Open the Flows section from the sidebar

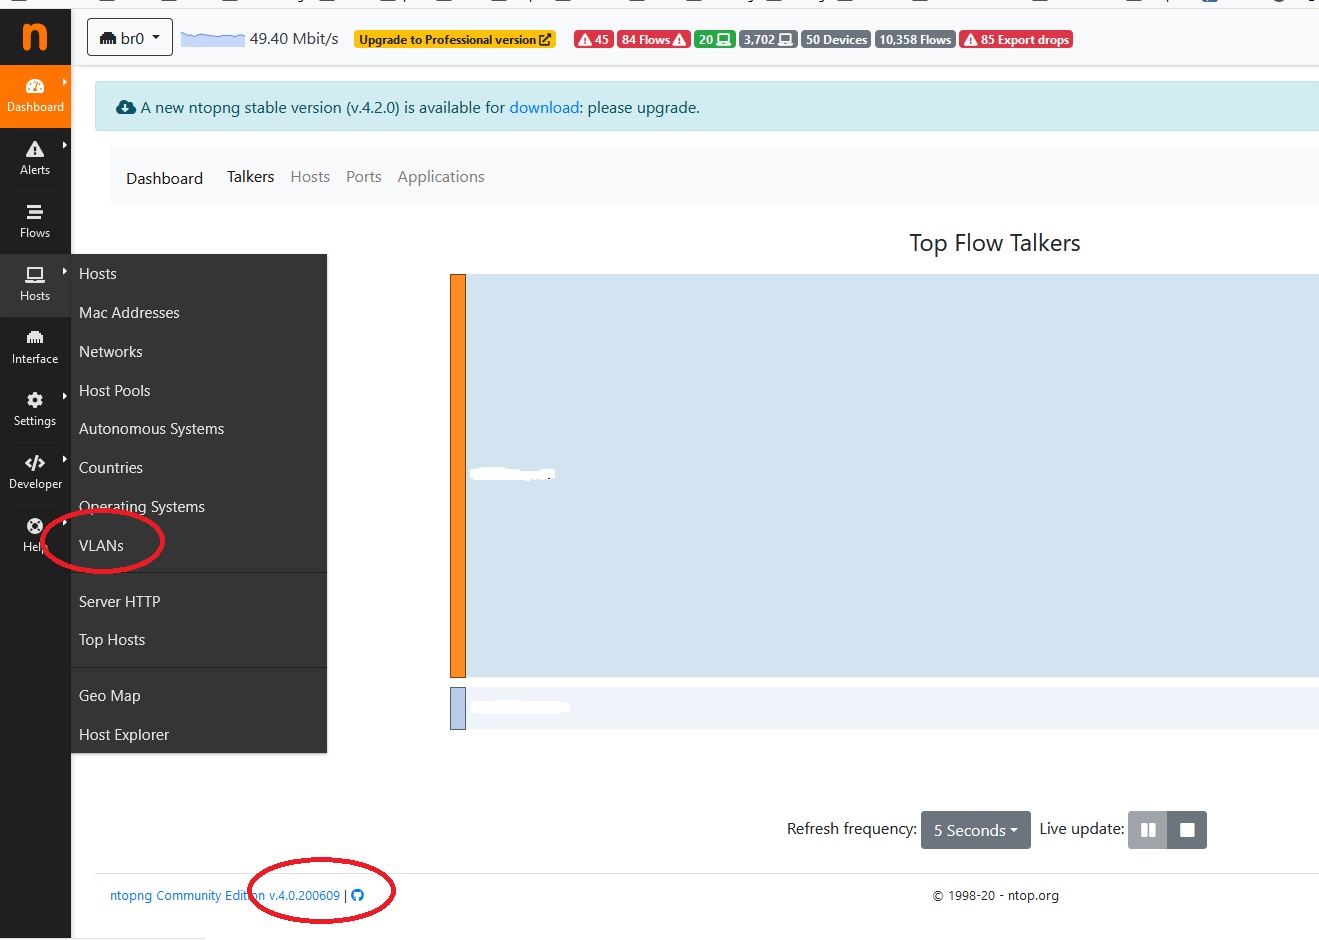click(x=35, y=220)
